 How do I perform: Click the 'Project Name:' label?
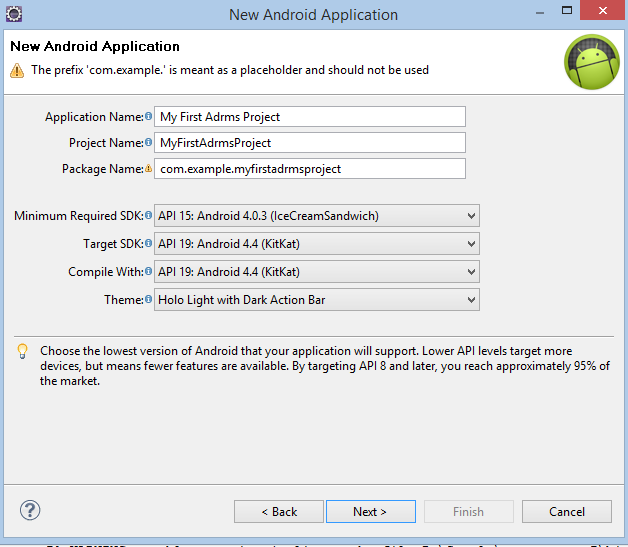pyautogui.click(x=106, y=143)
